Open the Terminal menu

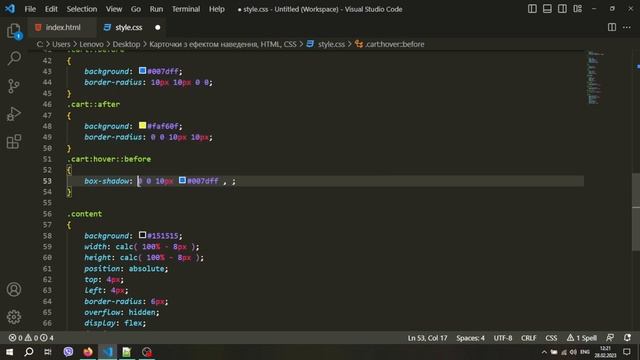[x=186, y=9]
